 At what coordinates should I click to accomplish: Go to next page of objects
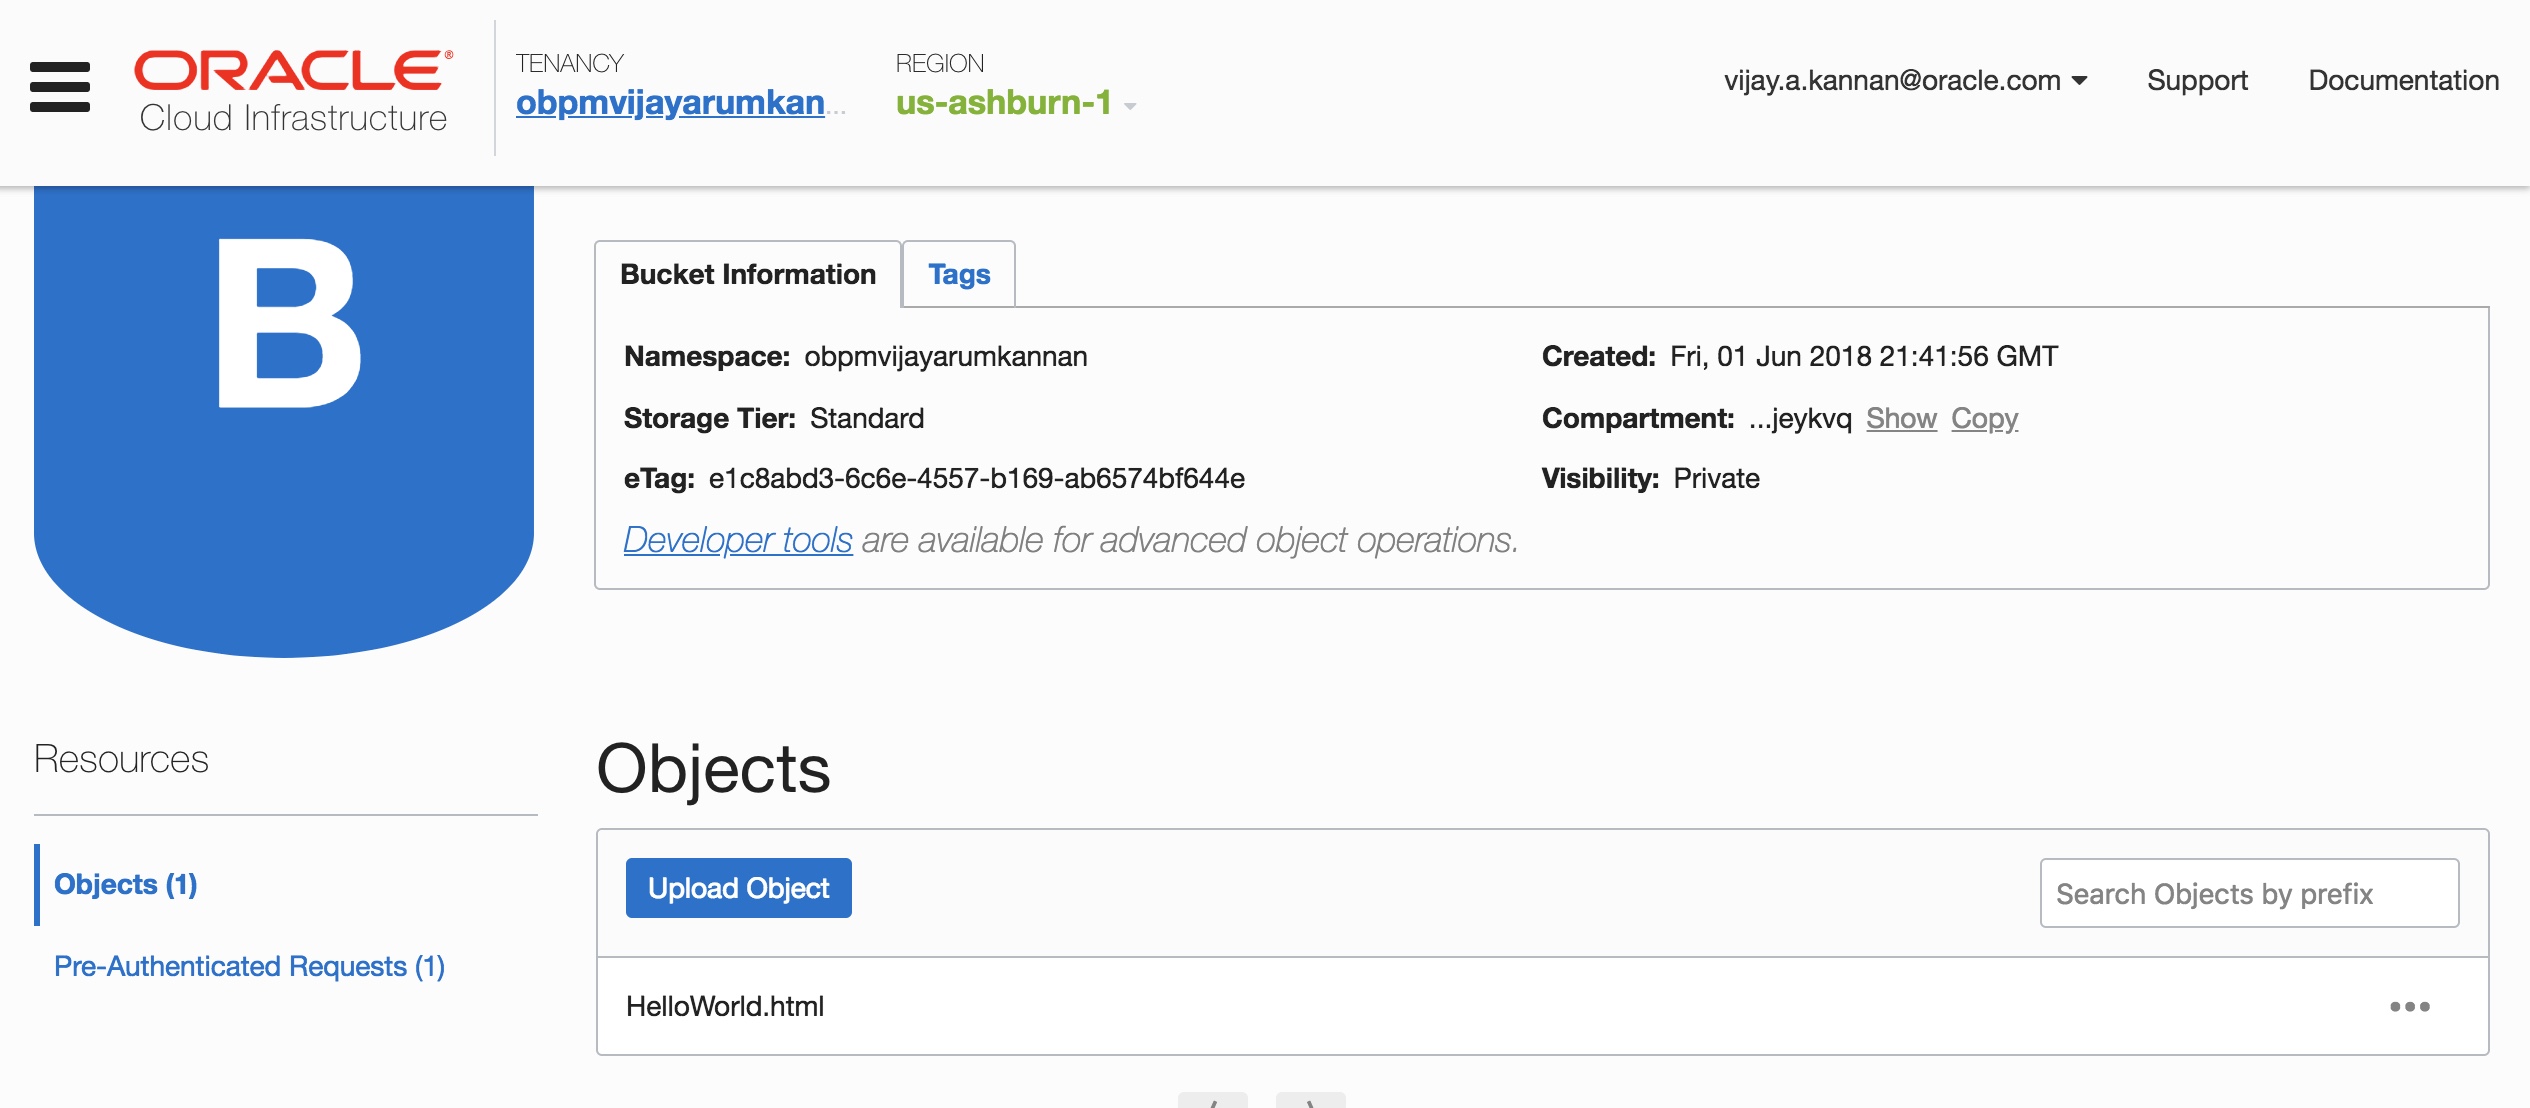click(1310, 1099)
